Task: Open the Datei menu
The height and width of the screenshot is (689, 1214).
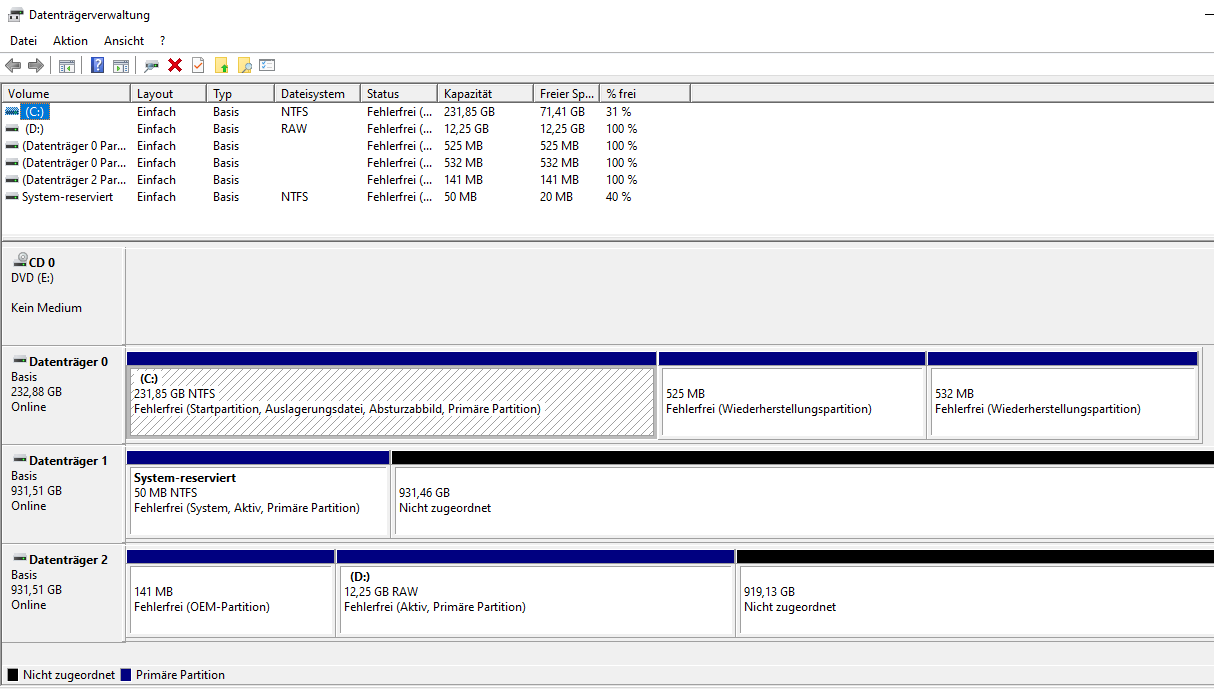Action: tap(23, 41)
